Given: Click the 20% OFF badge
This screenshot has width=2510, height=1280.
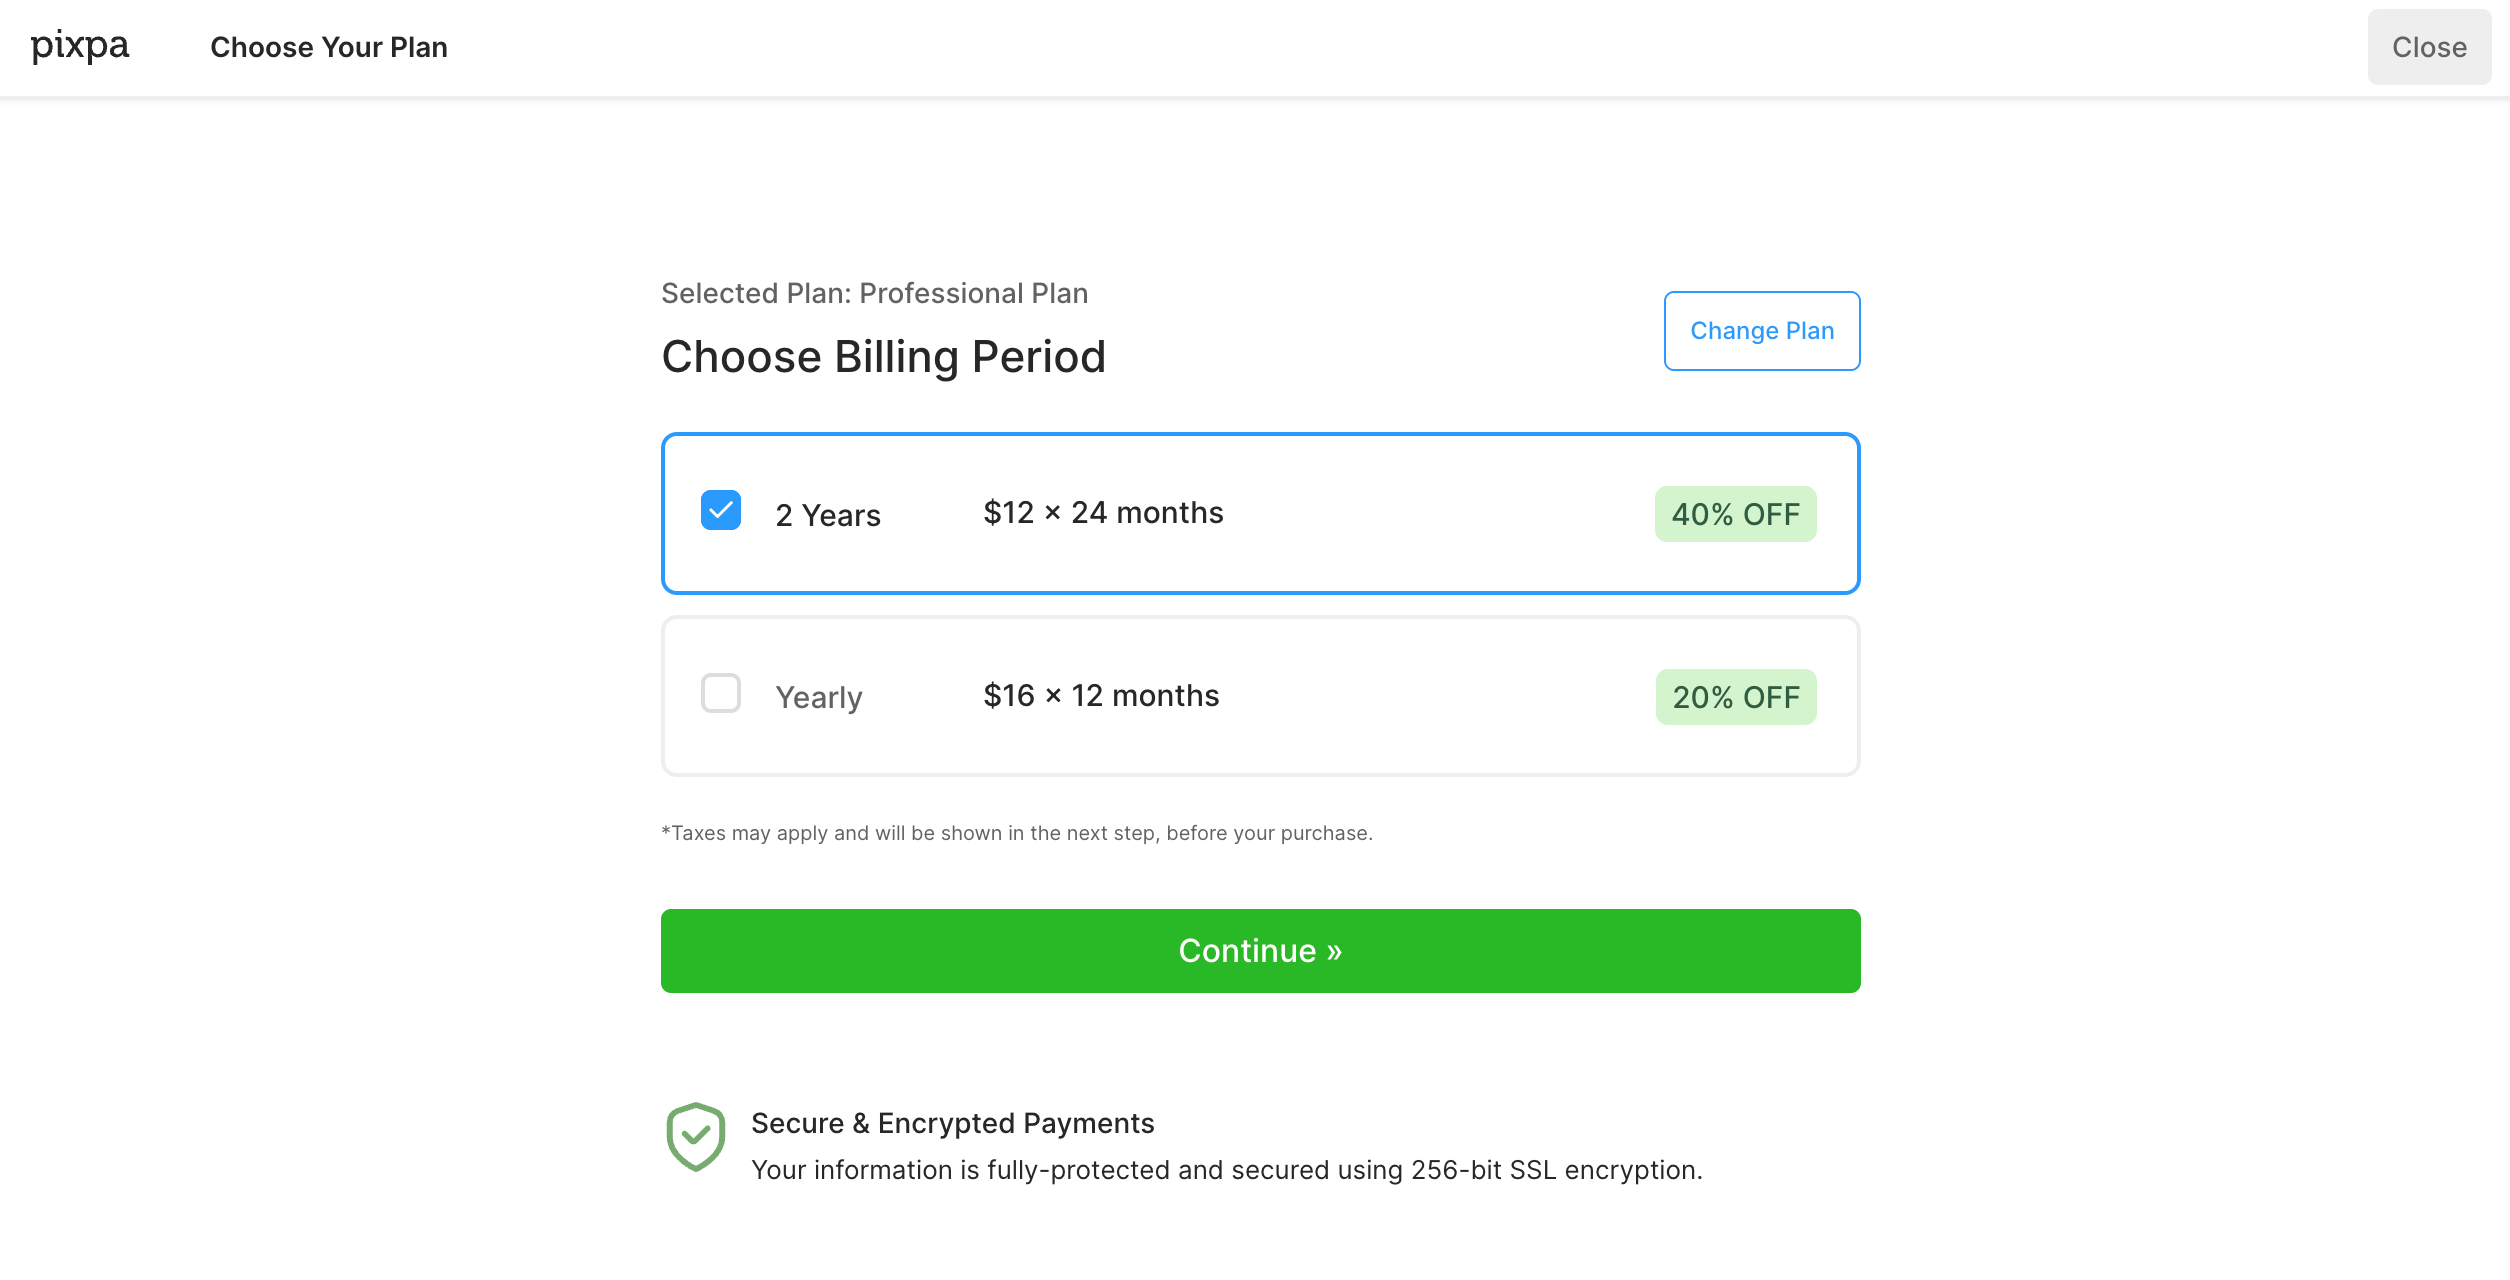Looking at the screenshot, I should (x=1735, y=697).
